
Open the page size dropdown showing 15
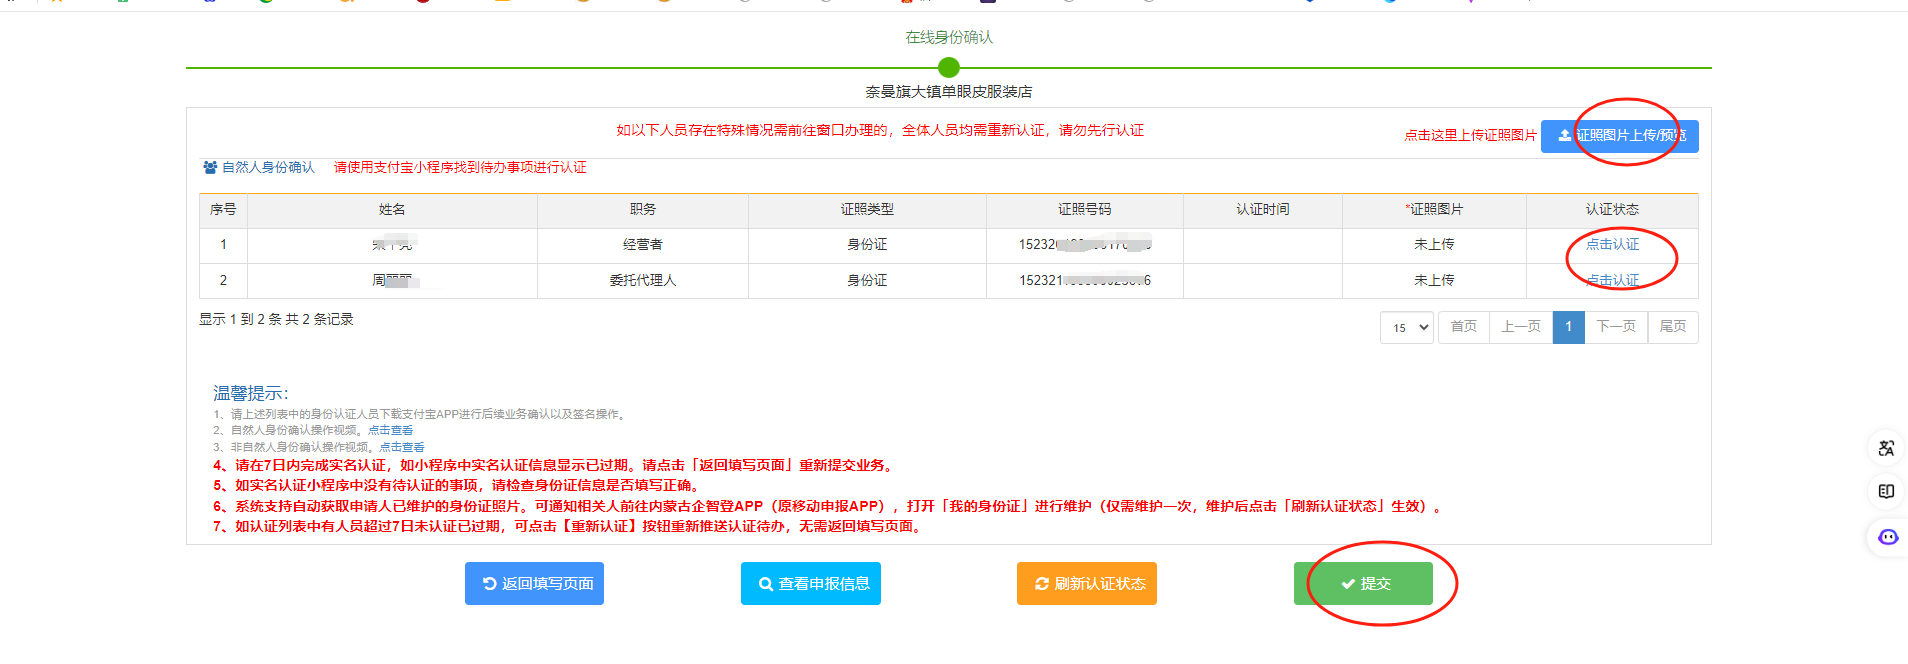1408,327
